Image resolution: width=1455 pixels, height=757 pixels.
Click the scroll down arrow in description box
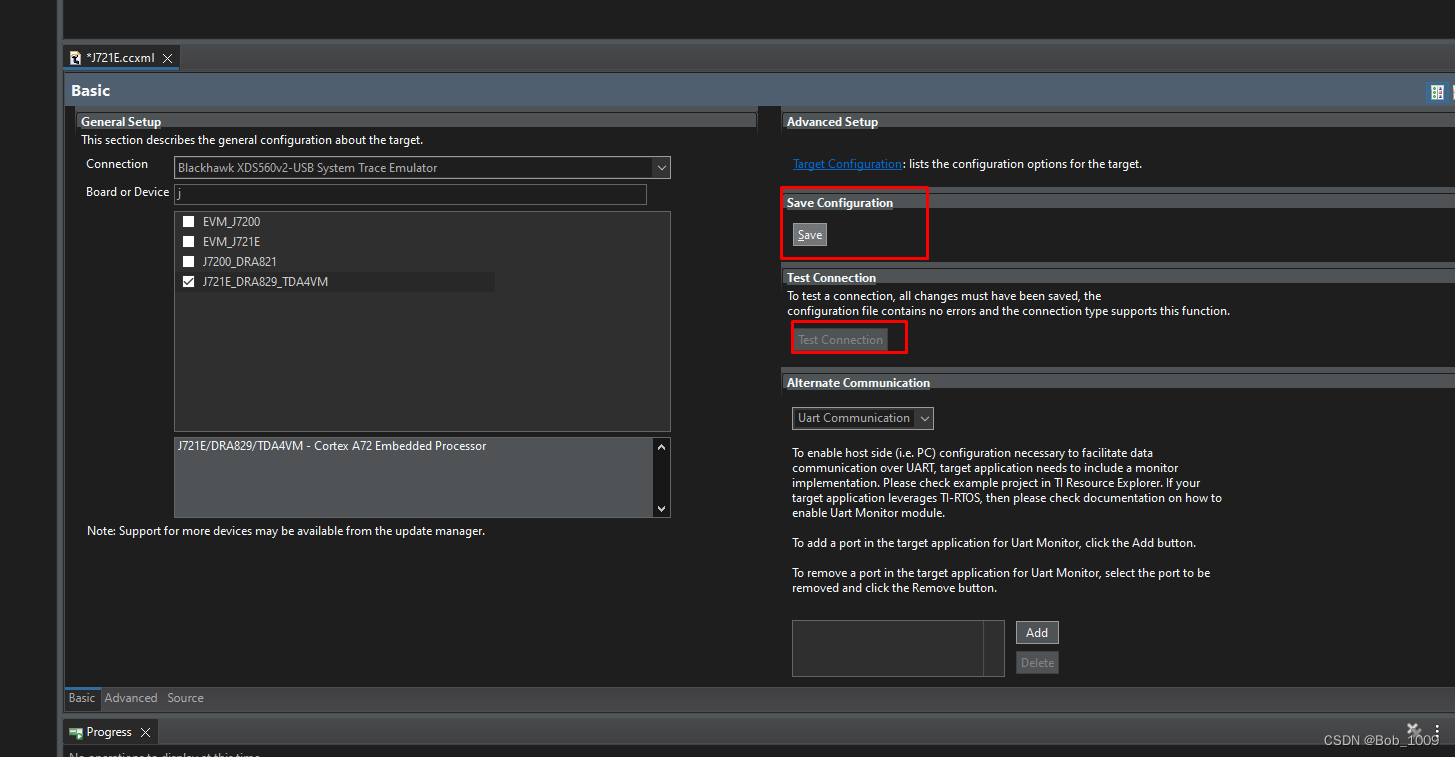point(660,508)
